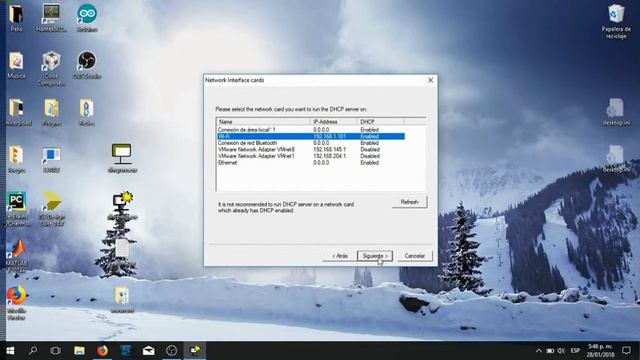Screen dimensions: 640x360
Task: Select the "Conexión de área local* 1" row
Action: tap(311, 130)
